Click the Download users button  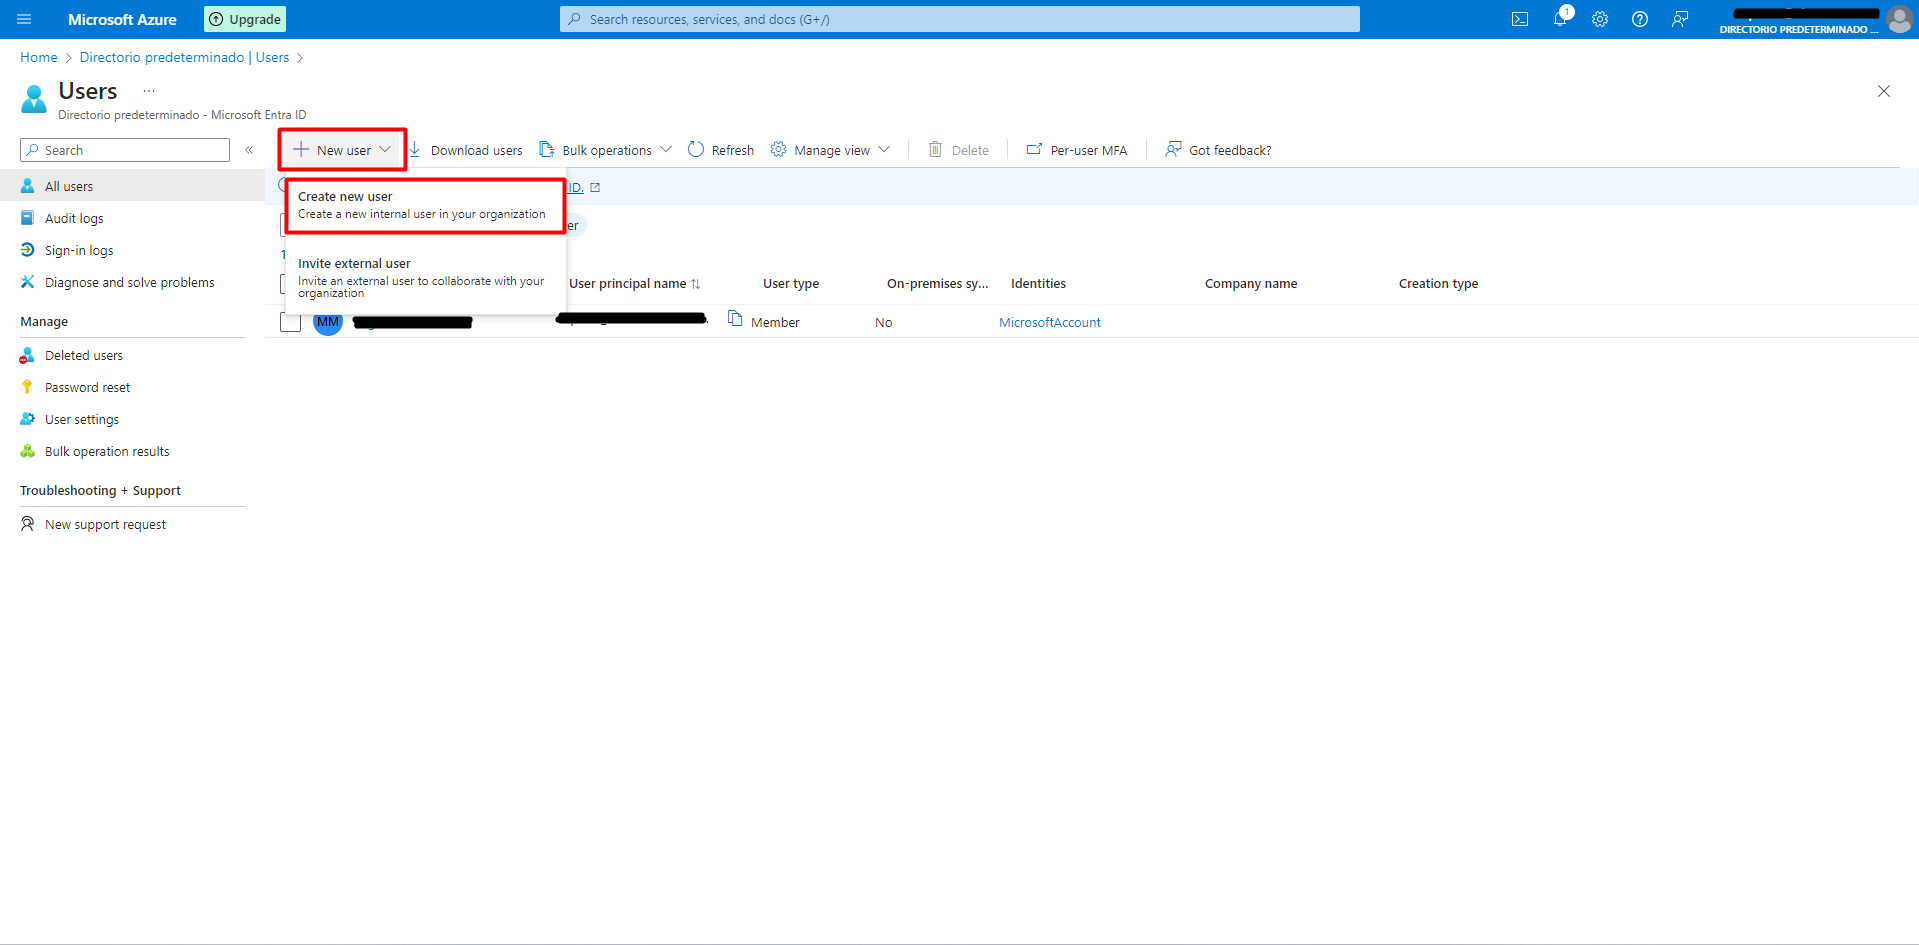(x=466, y=150)
